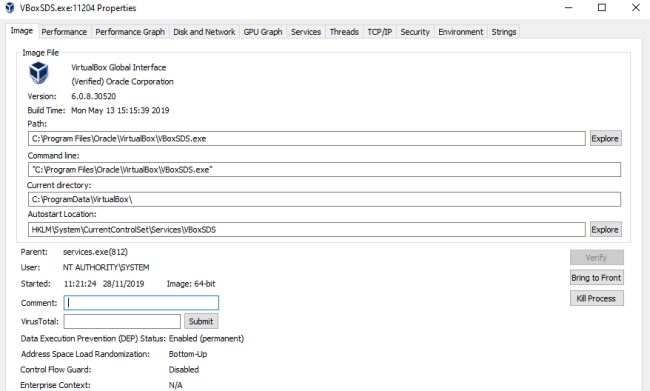
Task: Open the Performance tab
Action: click(x=64, y=32)
